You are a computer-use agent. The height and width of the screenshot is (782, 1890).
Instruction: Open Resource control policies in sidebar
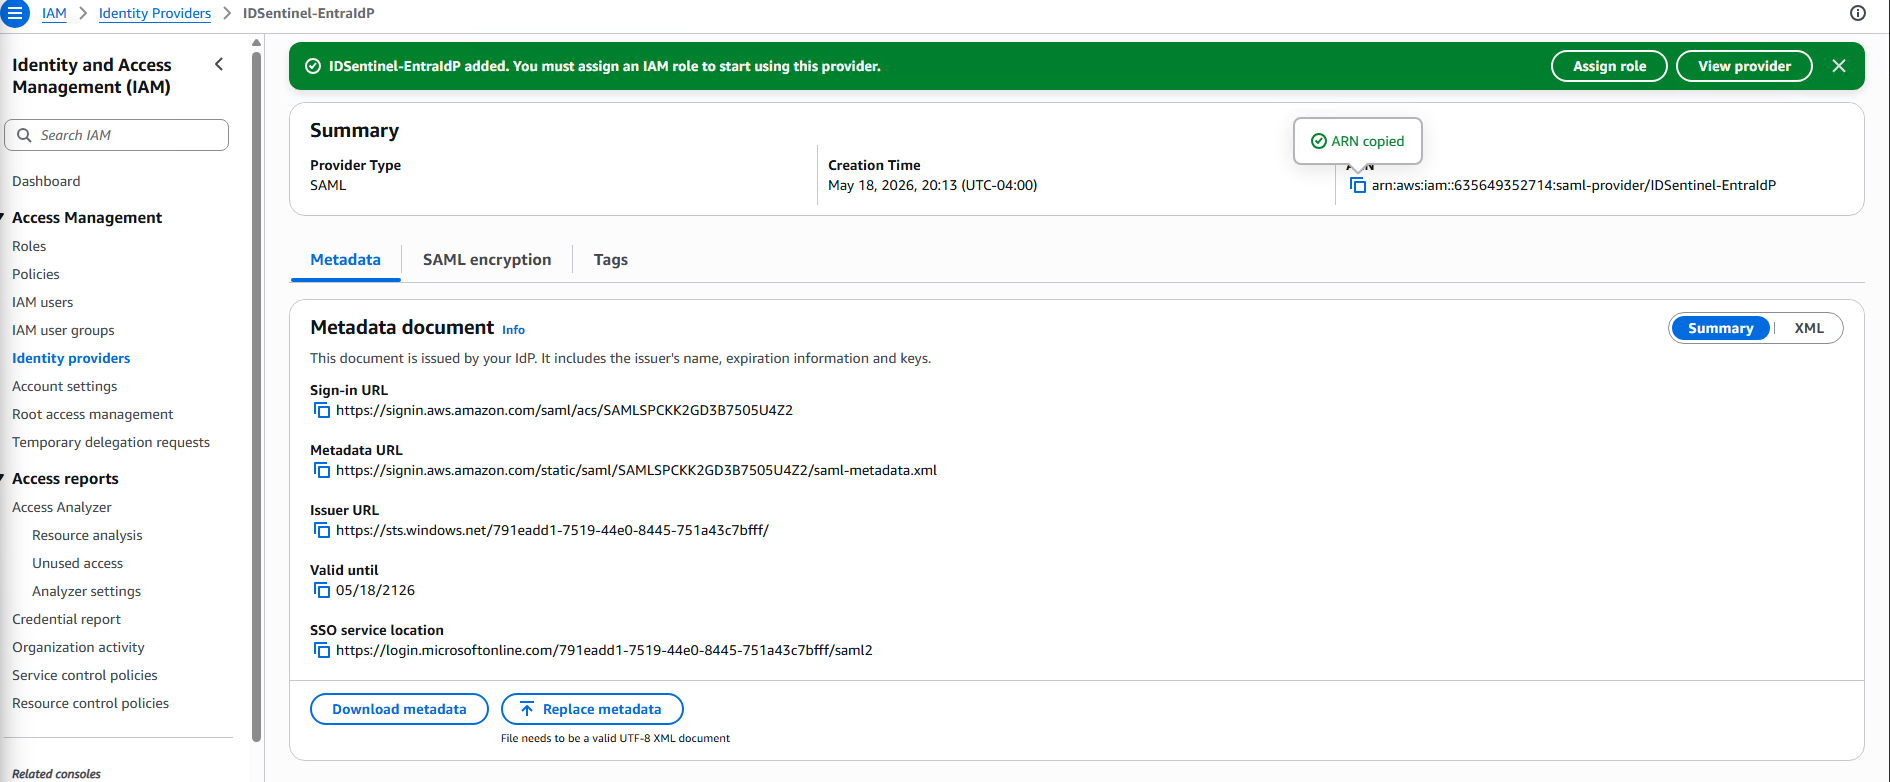[x=90, y=703]
